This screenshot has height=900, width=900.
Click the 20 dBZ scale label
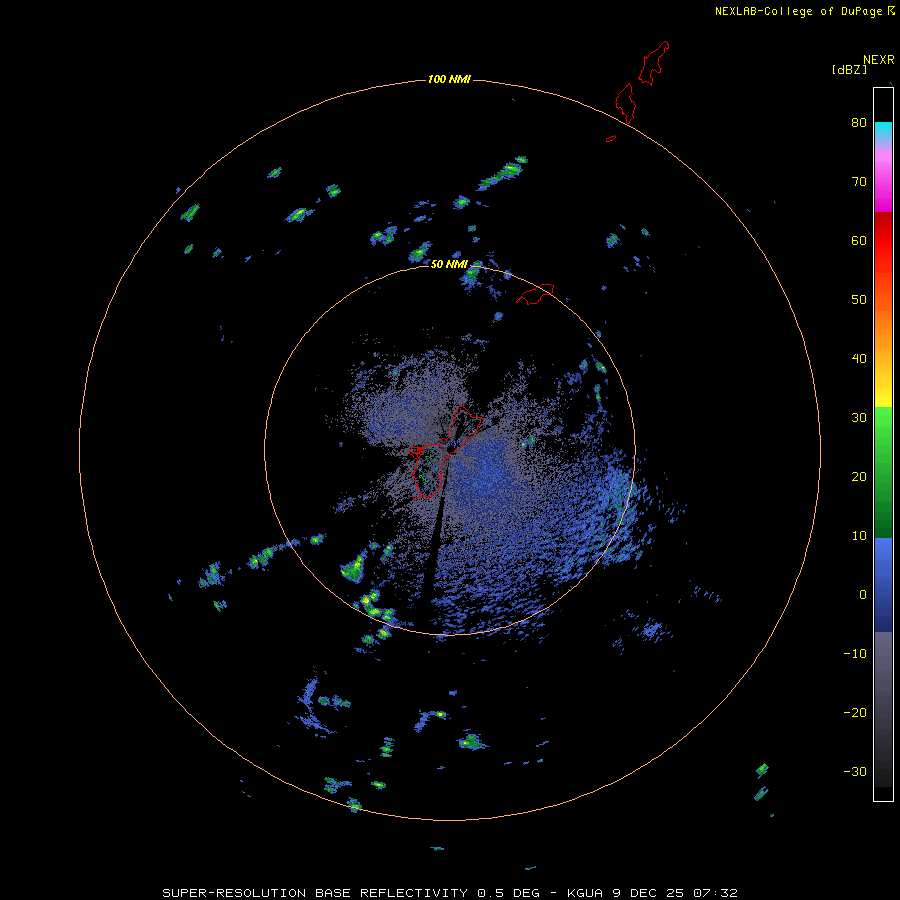(859, 477)
